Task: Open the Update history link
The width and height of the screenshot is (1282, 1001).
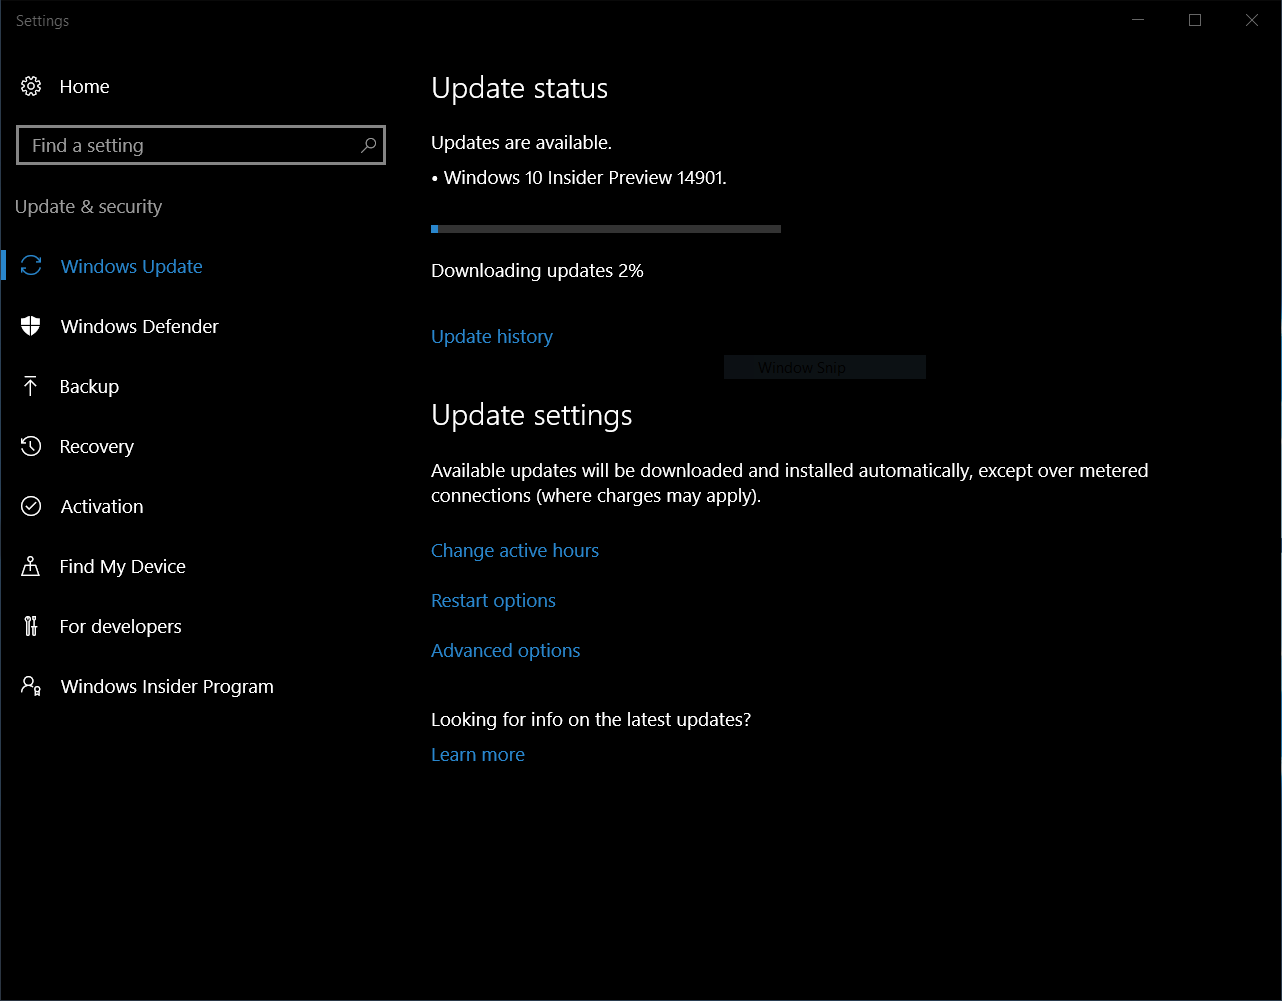Action: pos(491,337)
